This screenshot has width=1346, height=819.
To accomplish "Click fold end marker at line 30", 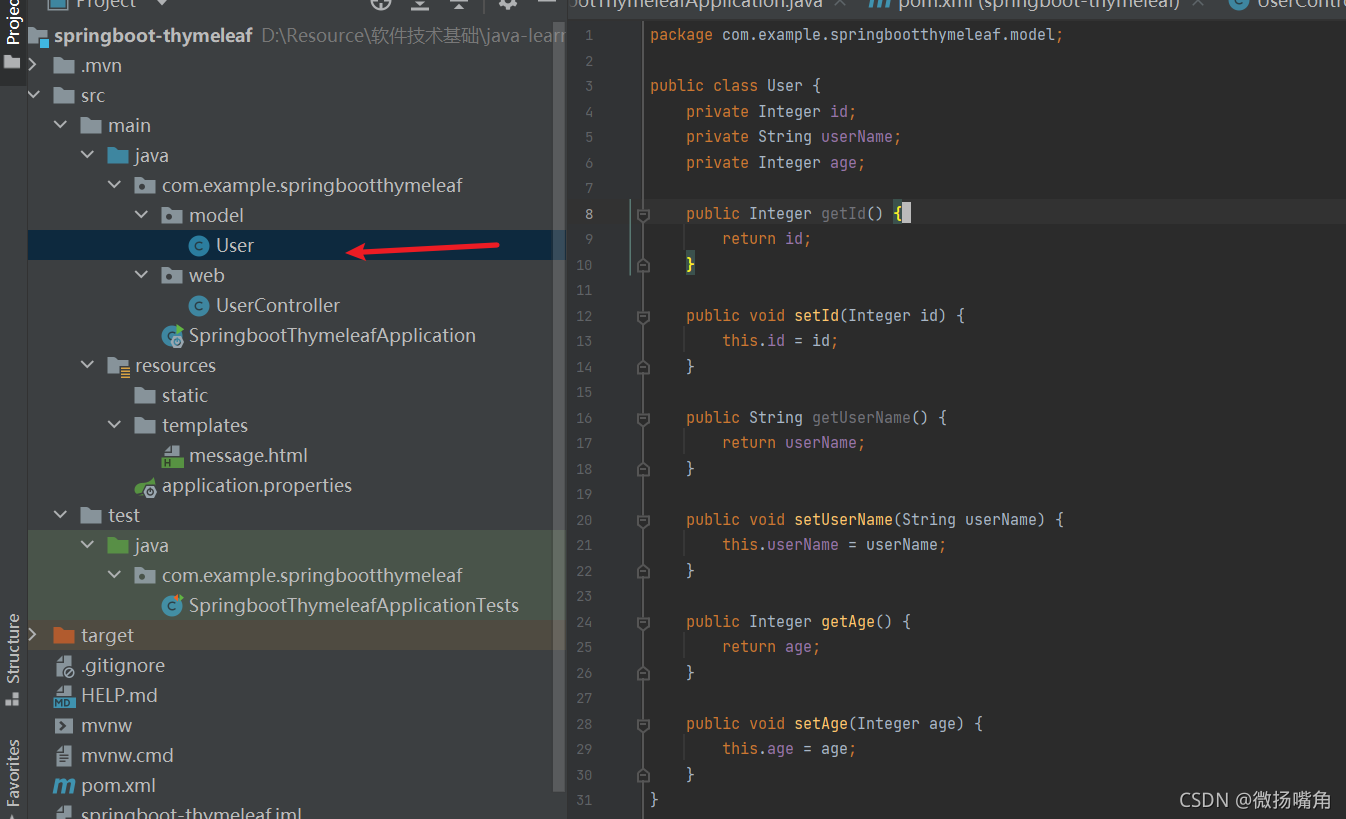I will [643, 775].
